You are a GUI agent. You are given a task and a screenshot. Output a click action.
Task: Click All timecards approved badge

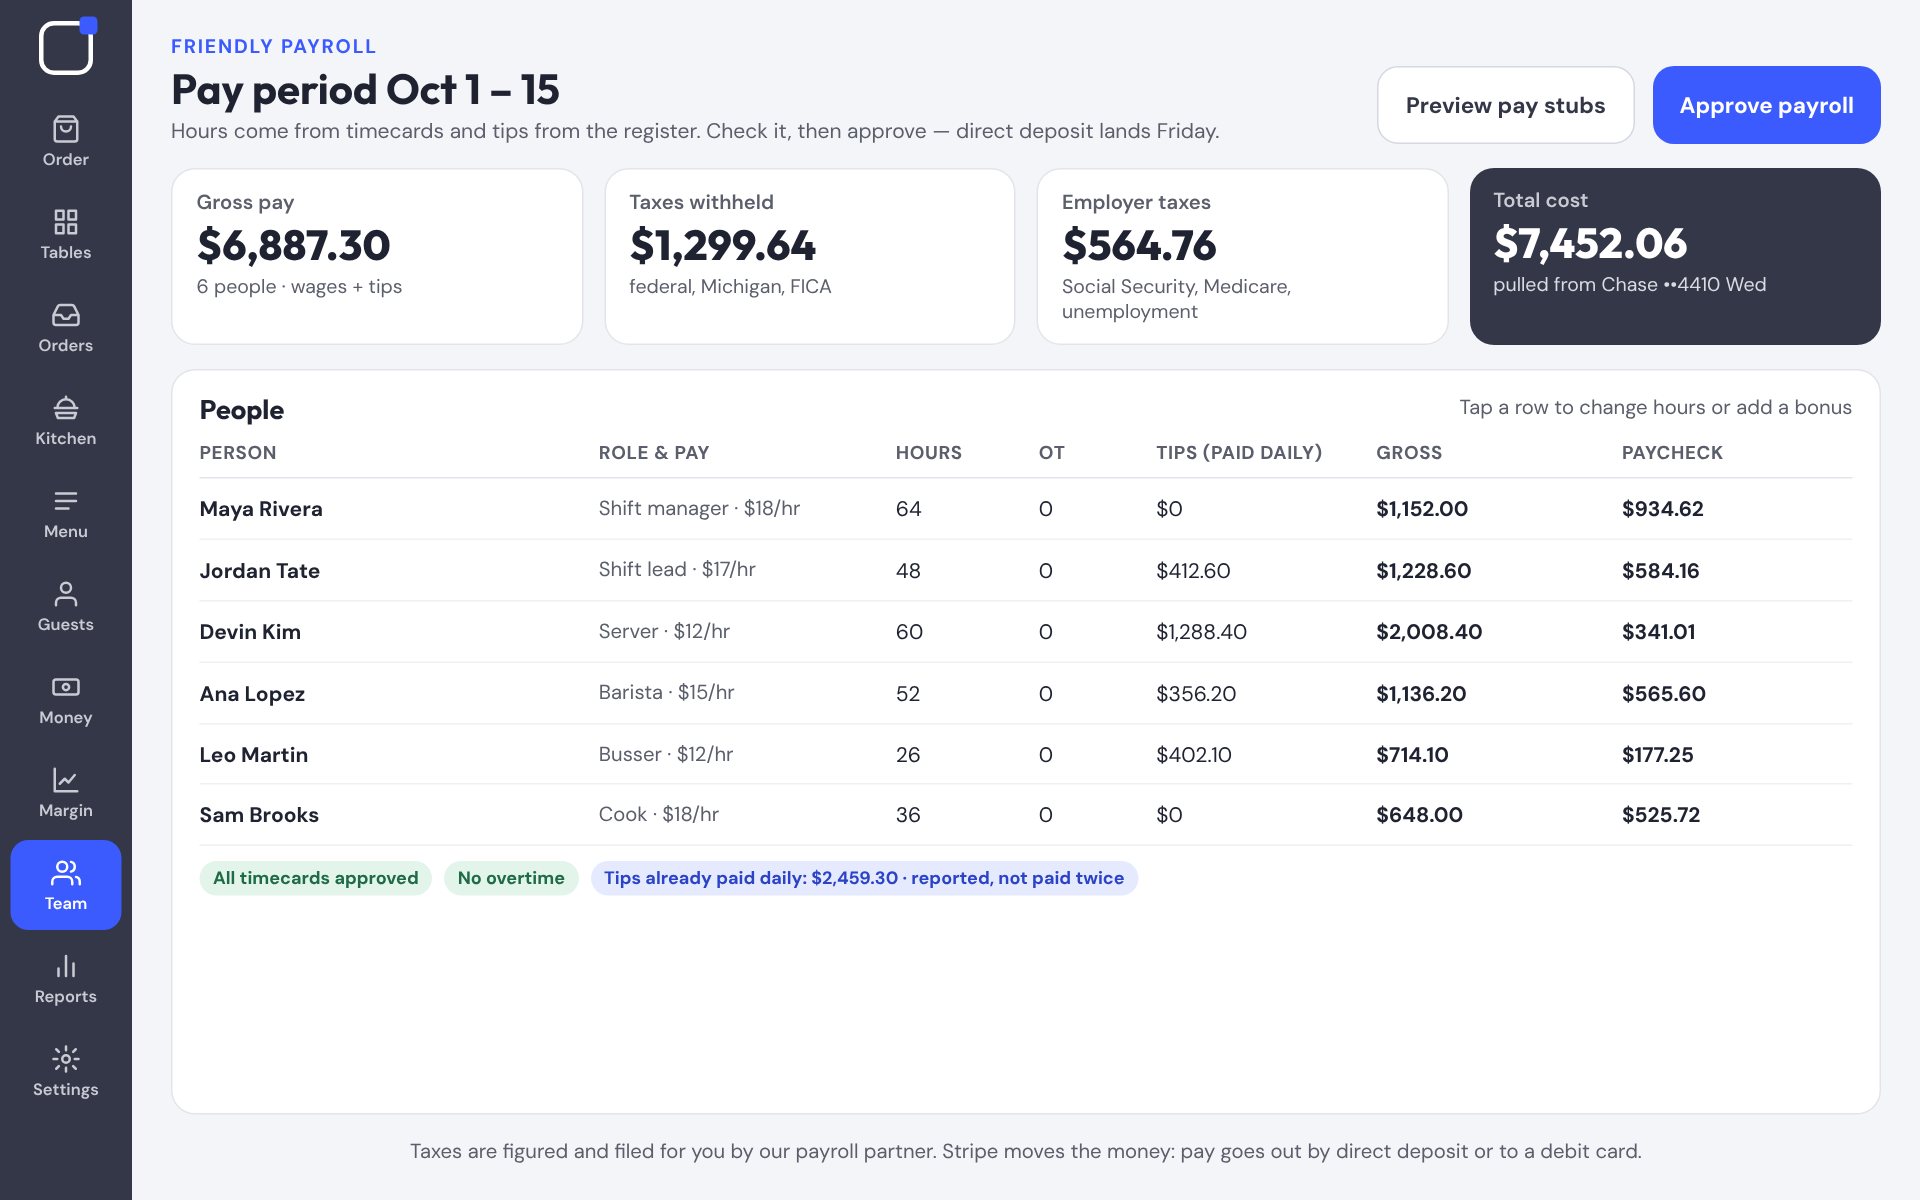click(316, 878)
